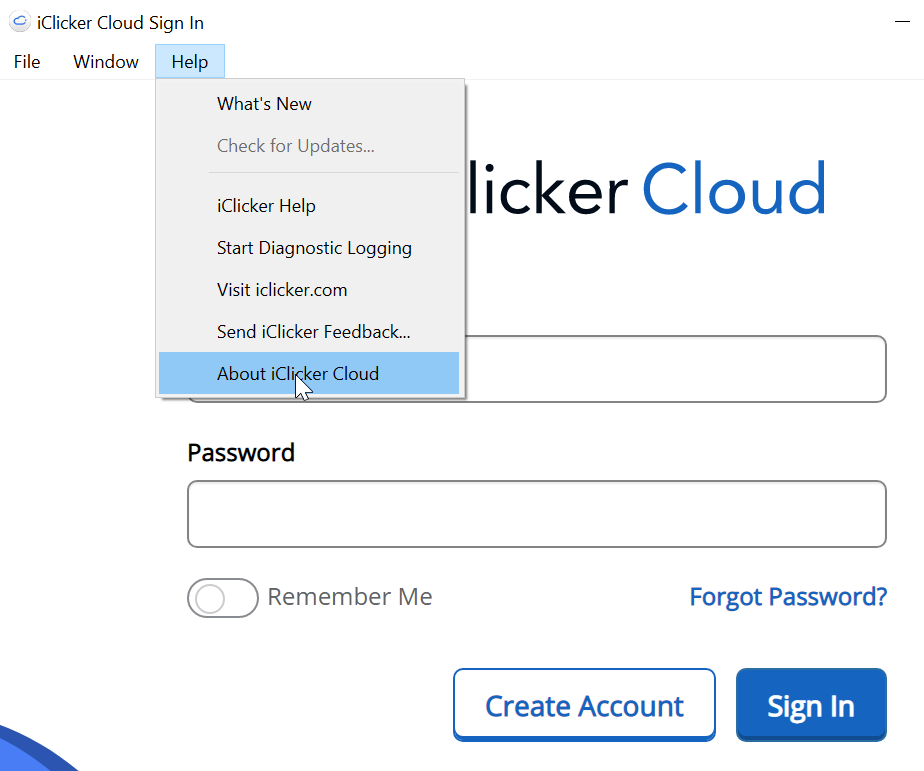Image resolution: width=924 pixels, height=771 pixels.
Task: Open the Window menu
Action: [105, 61]
